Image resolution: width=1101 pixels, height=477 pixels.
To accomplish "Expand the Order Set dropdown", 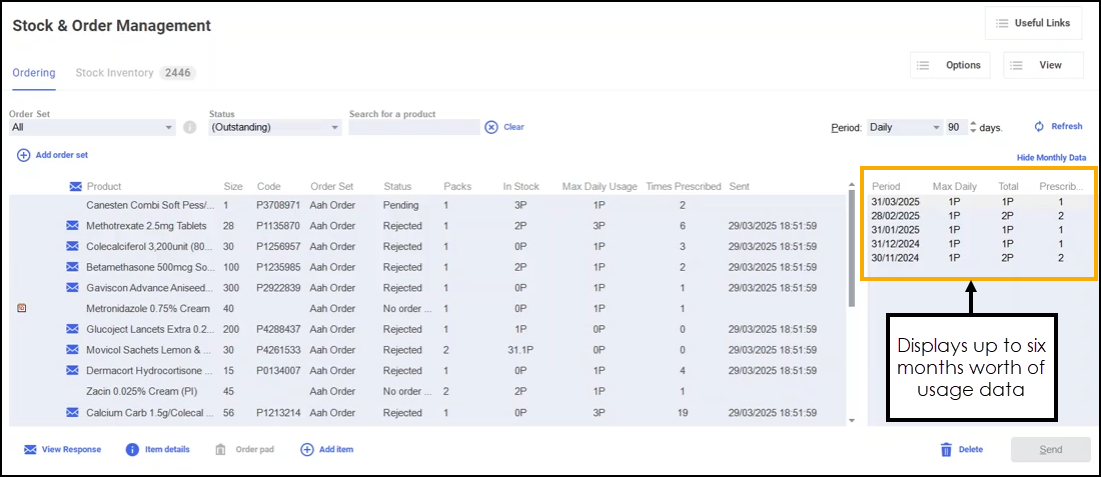I will coord(168,128).
